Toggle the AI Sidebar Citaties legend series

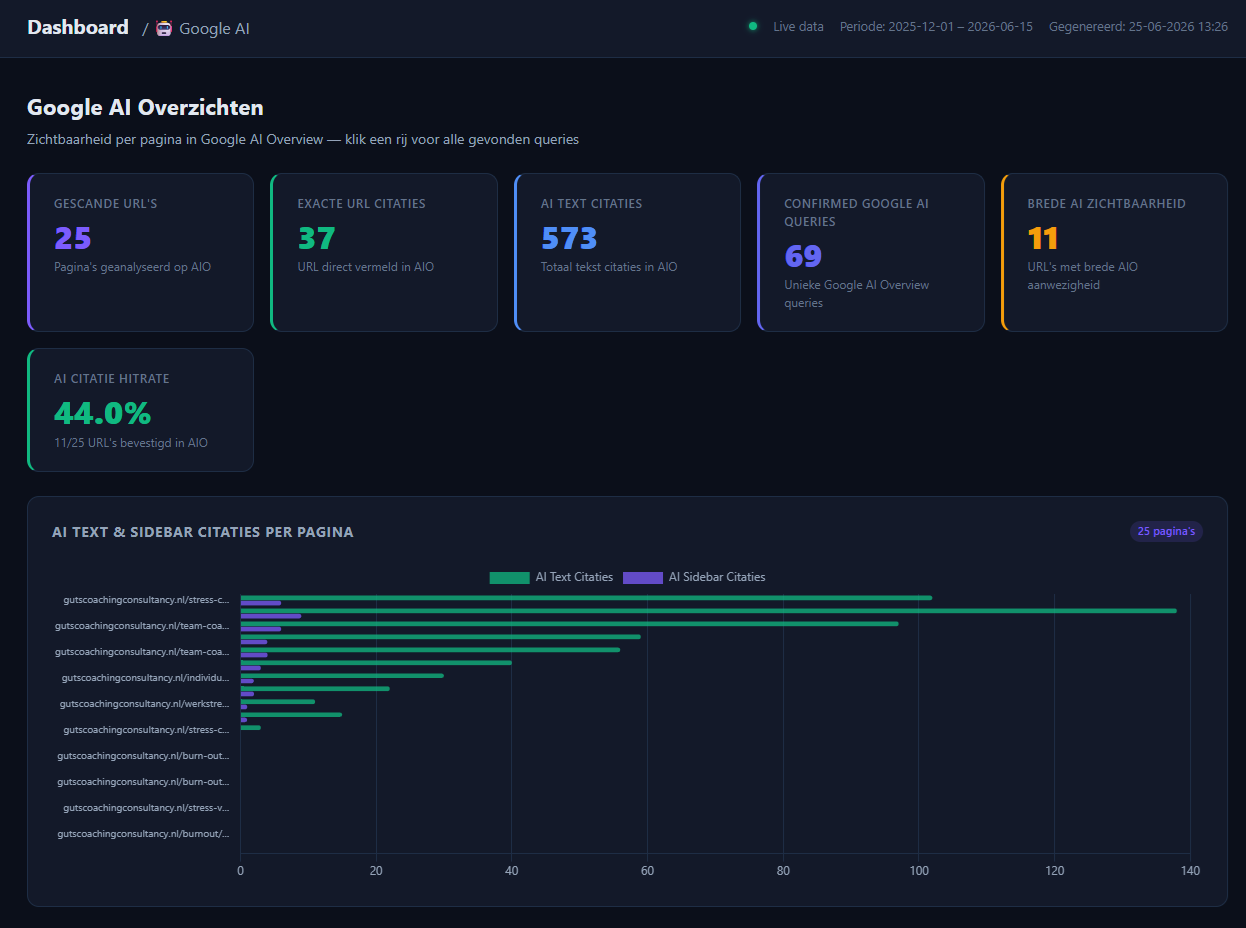tap(694, 577)
